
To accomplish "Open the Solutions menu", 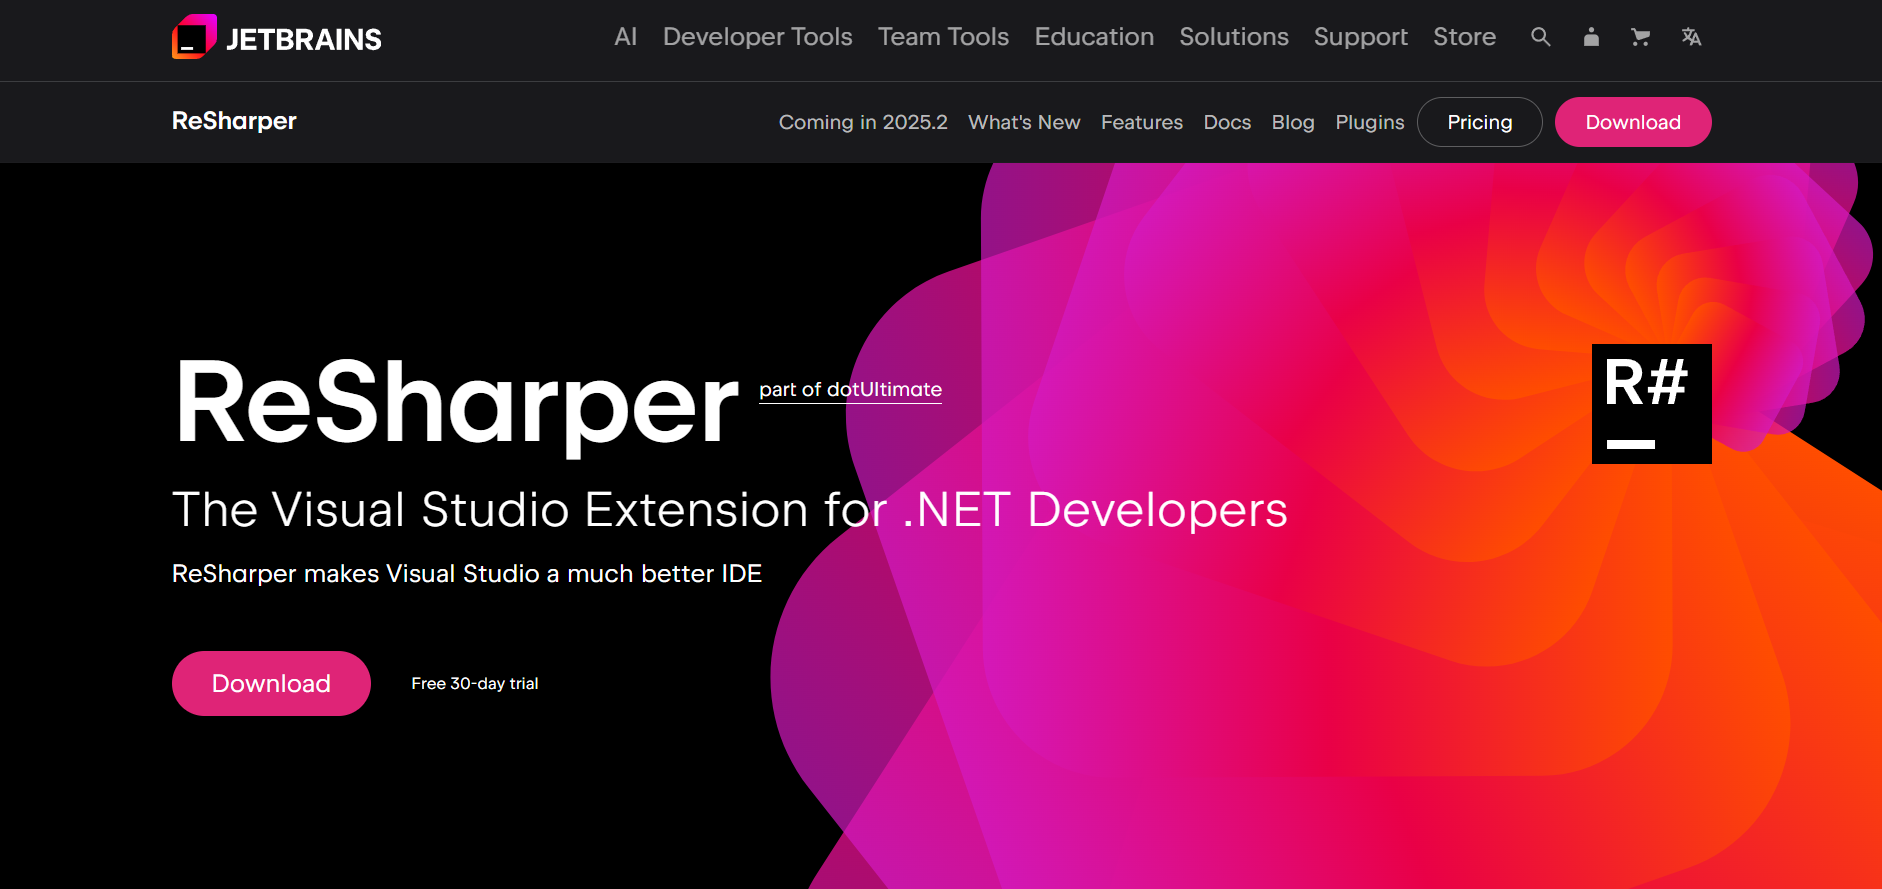I will click(x=1234, y=37).
